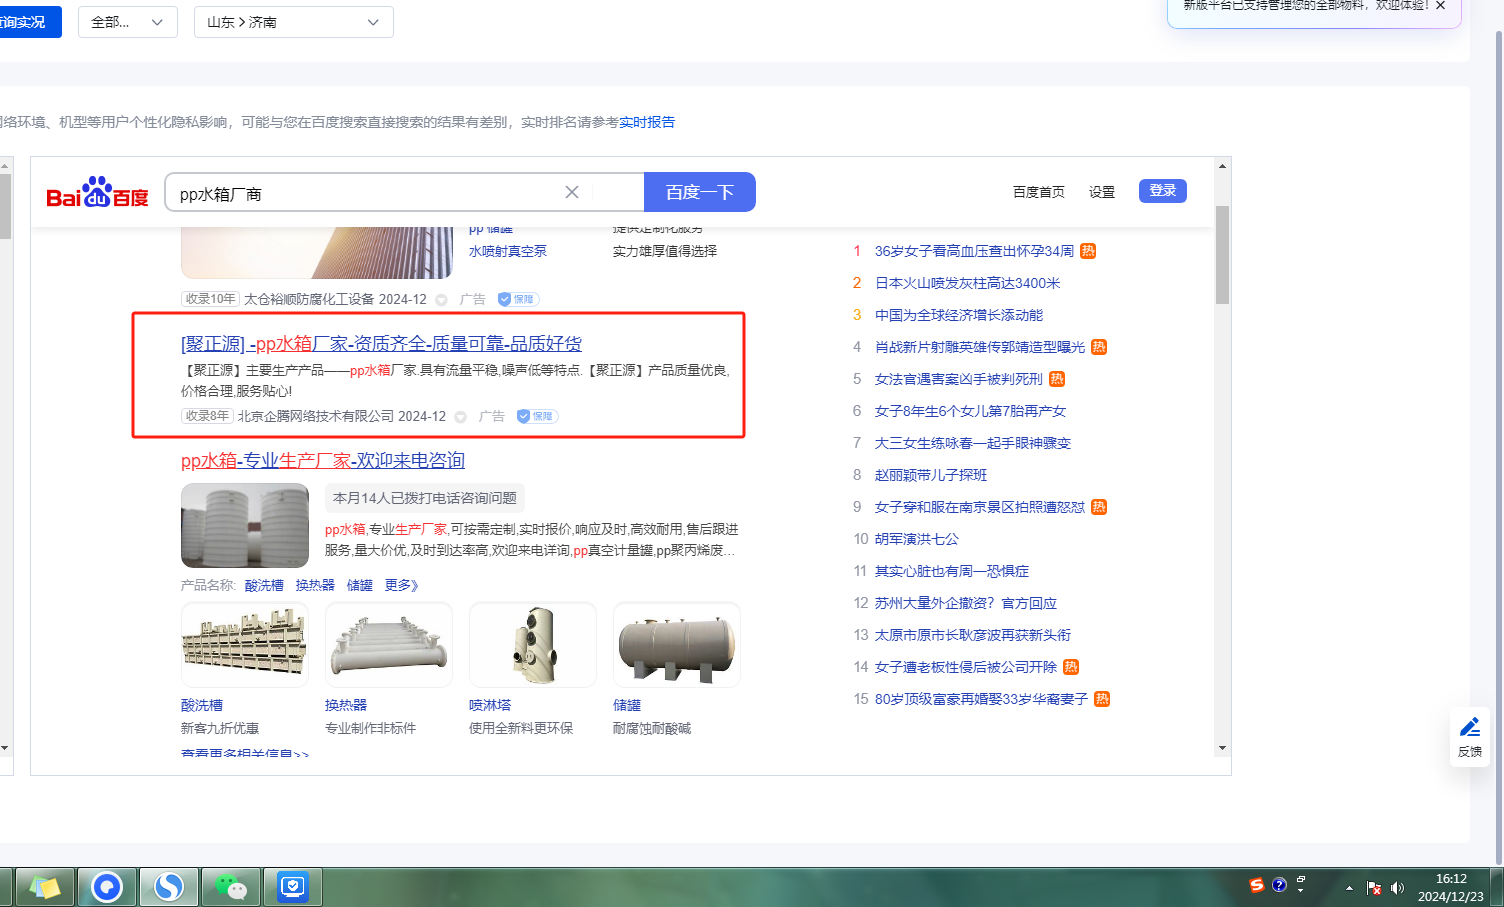Click the 喷淋塔 caption link below product image
This screenshot has width=1504, height=907.
click(490, 705)
